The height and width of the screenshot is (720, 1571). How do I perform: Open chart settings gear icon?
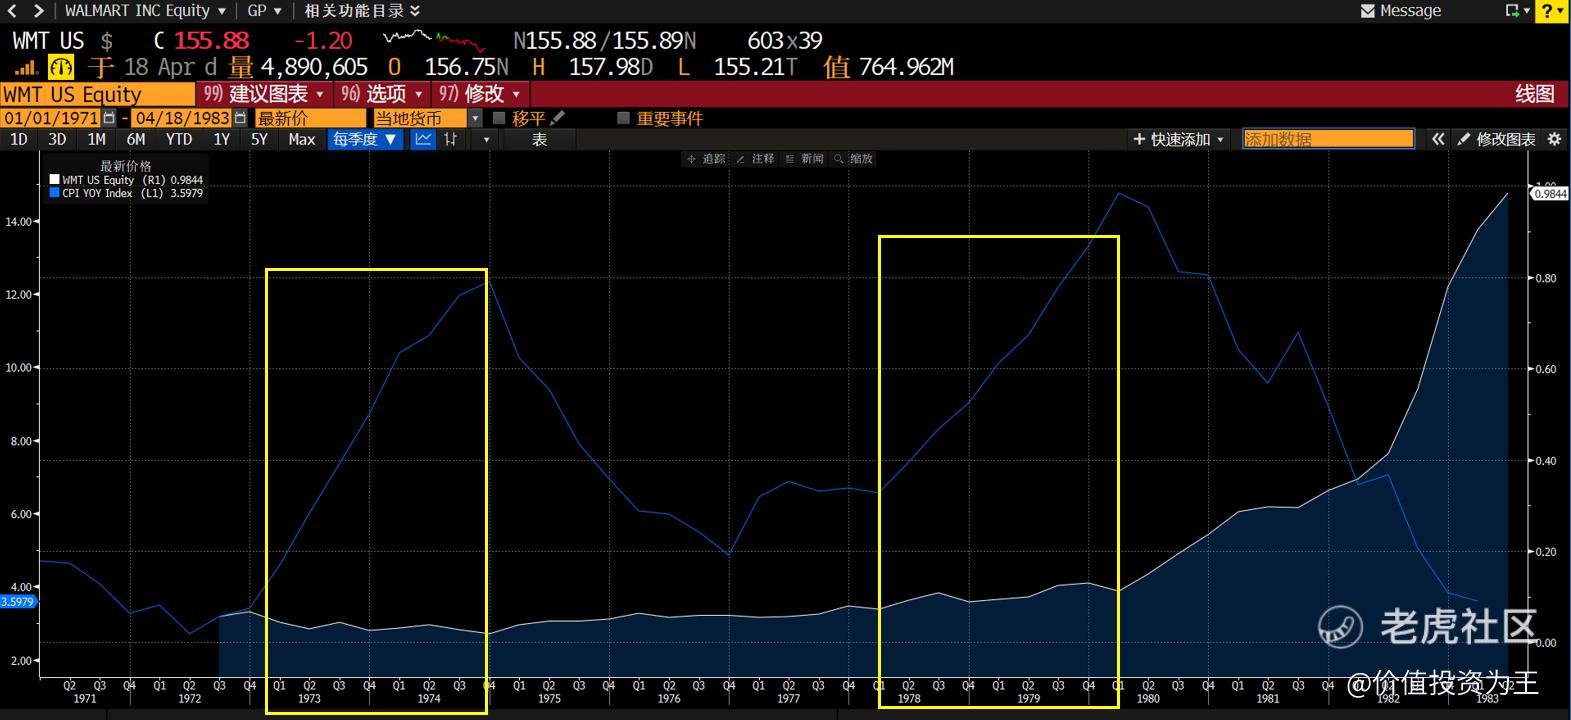point(1554,139)
